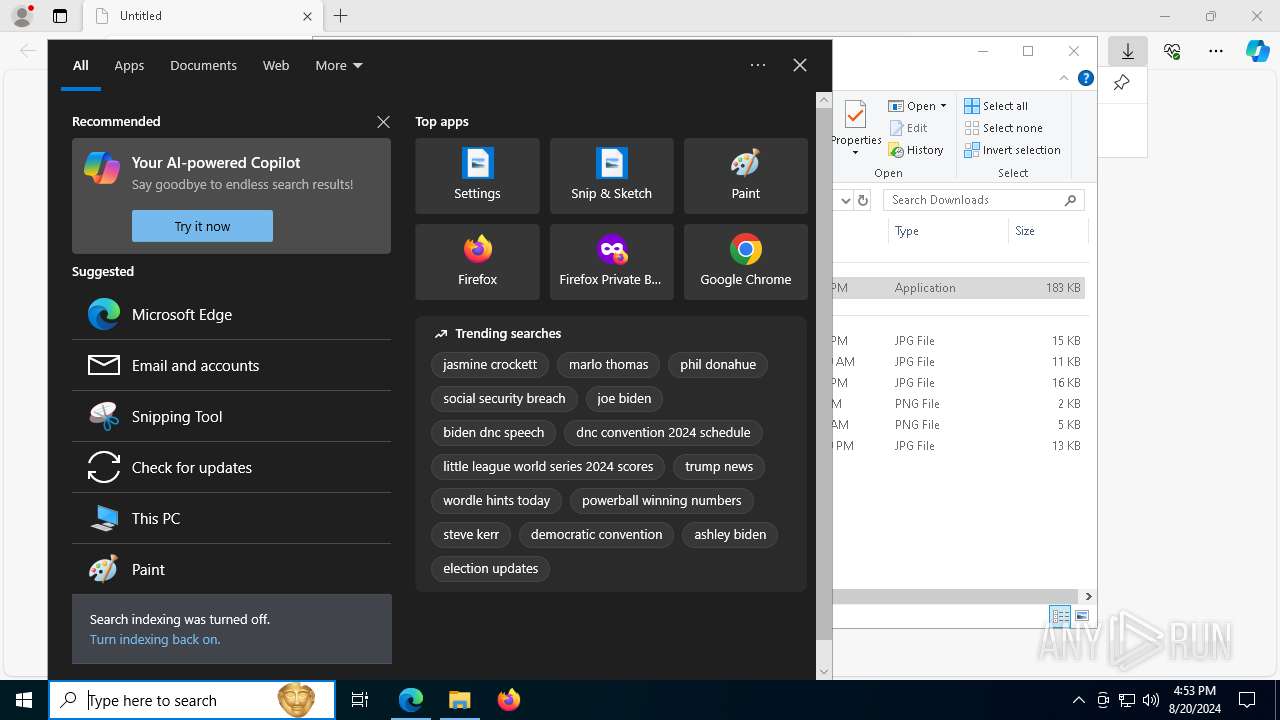Screen dimensions: 1280x720
Task: Click Turn indexing back on link
Action: (x=155, y=639)
